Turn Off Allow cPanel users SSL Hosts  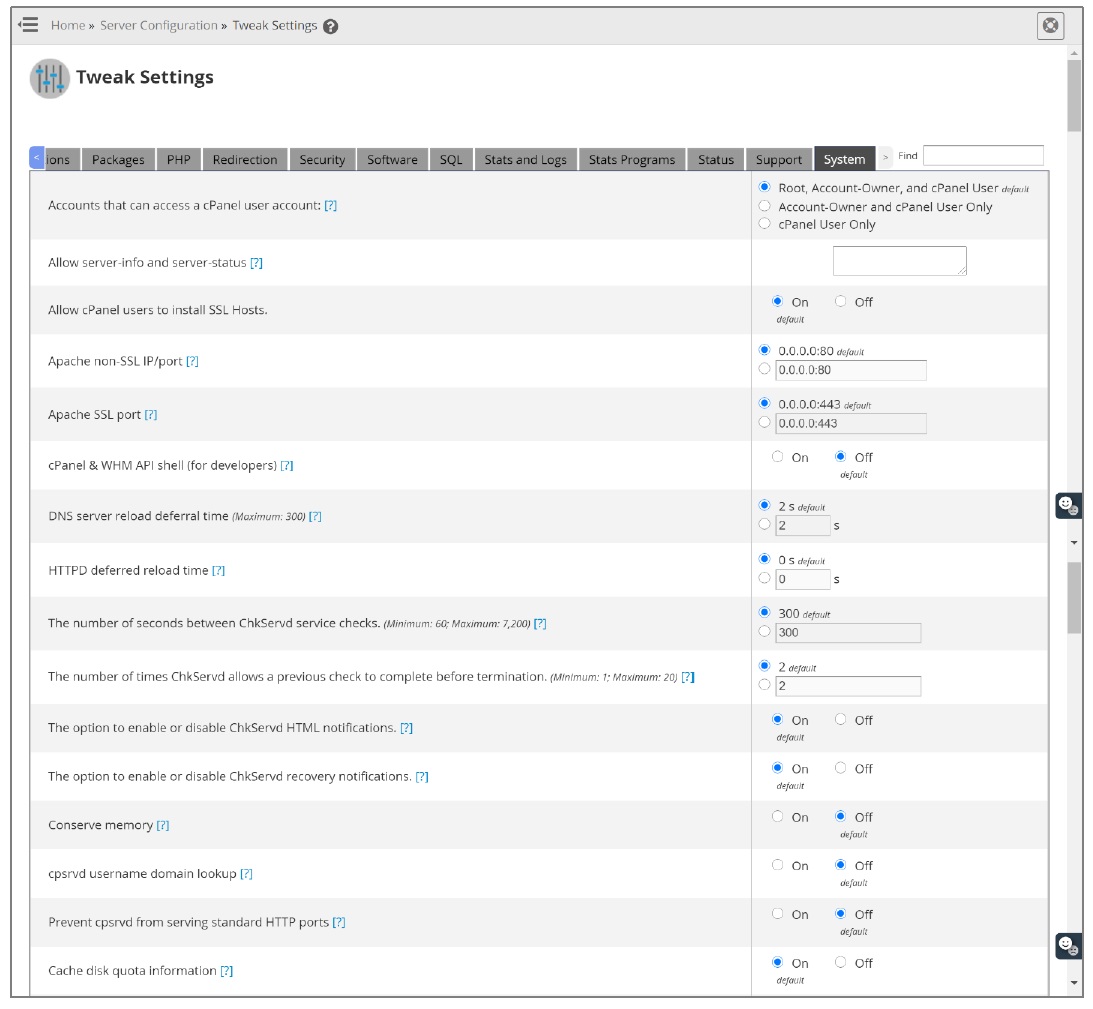click(841, 301)
